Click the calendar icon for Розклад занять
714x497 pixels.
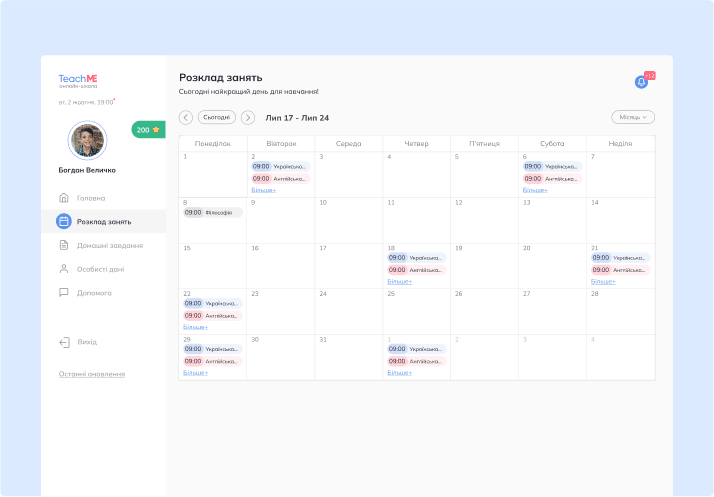pos(64,221)
